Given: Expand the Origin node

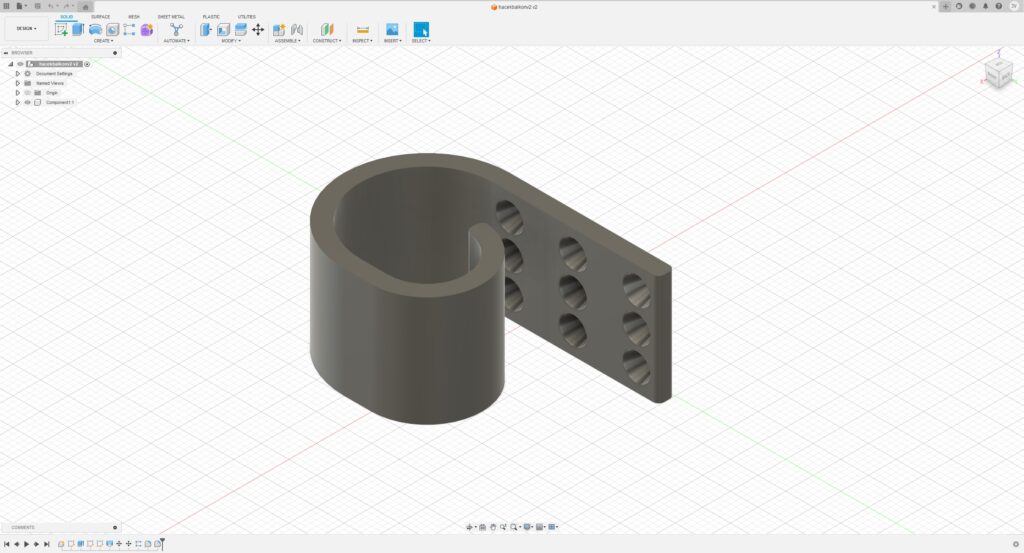Looking at the screenshot, I should [x=18, y=93].
